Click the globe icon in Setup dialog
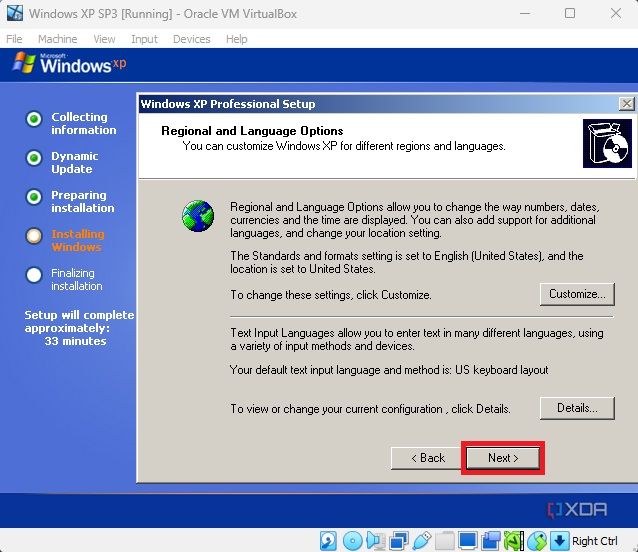638x552 pixels. 198,216
